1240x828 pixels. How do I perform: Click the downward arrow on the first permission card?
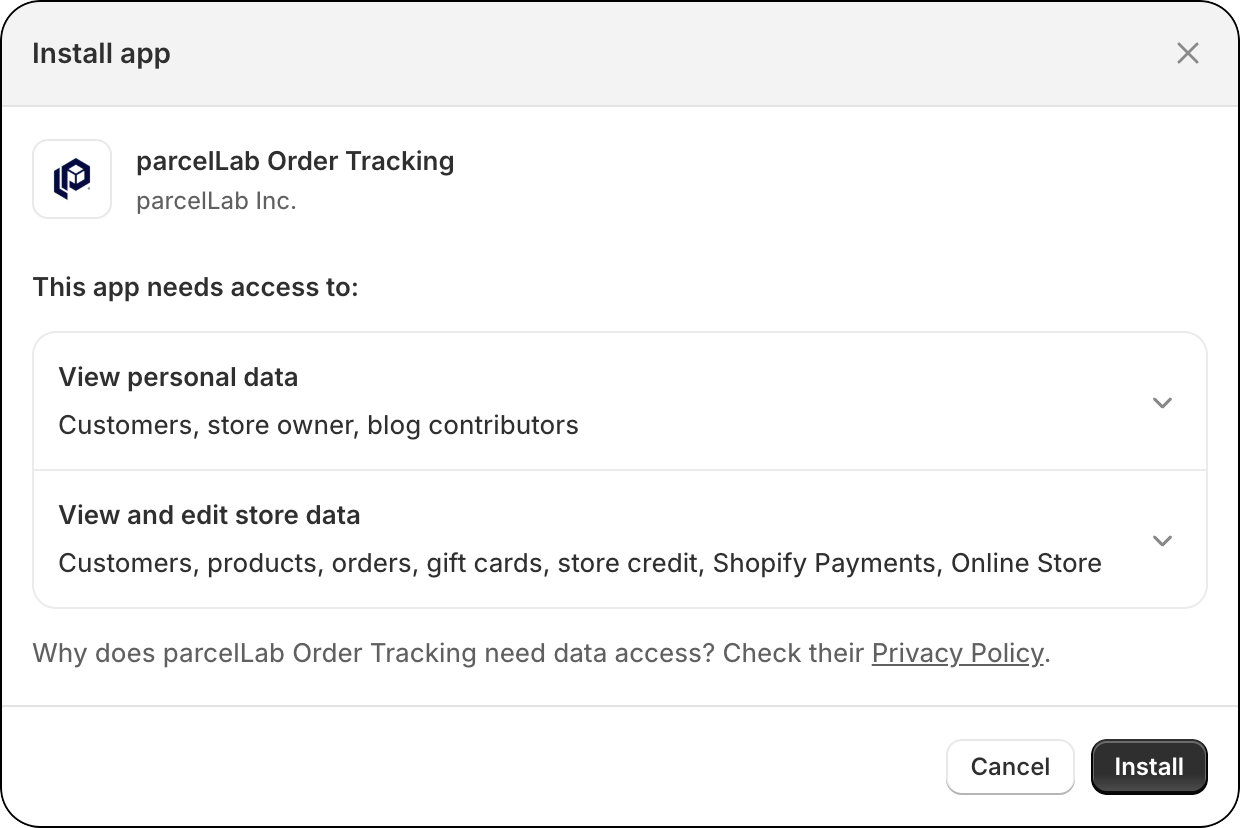1162,402
